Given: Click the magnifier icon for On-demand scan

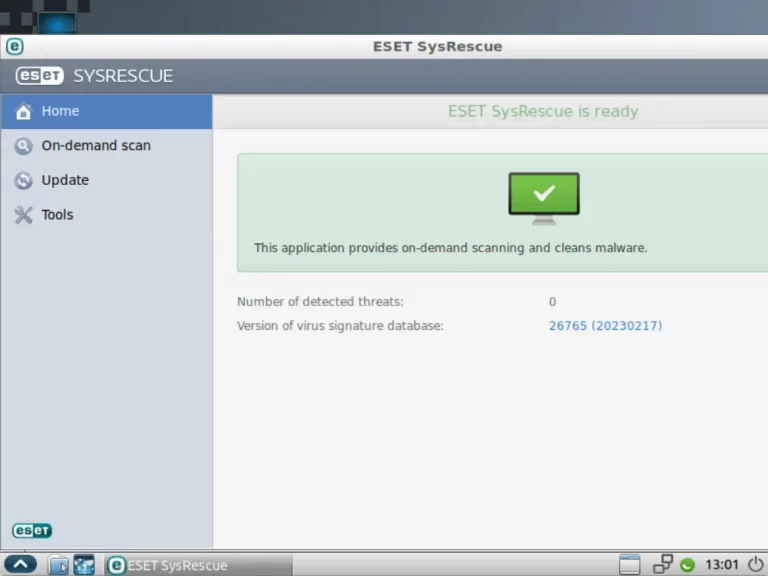Looking at the screenshot, I should (23, 146).
